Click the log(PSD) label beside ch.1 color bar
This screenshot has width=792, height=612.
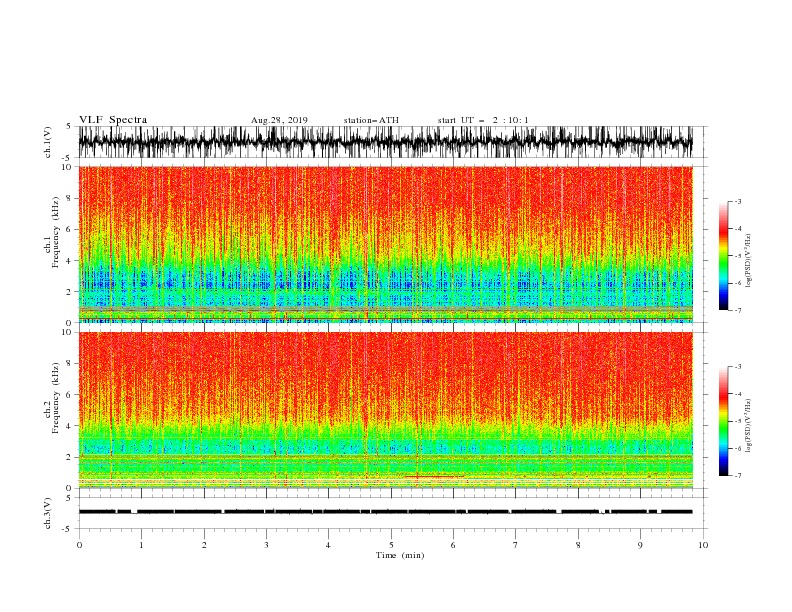(x=748, y=261)
